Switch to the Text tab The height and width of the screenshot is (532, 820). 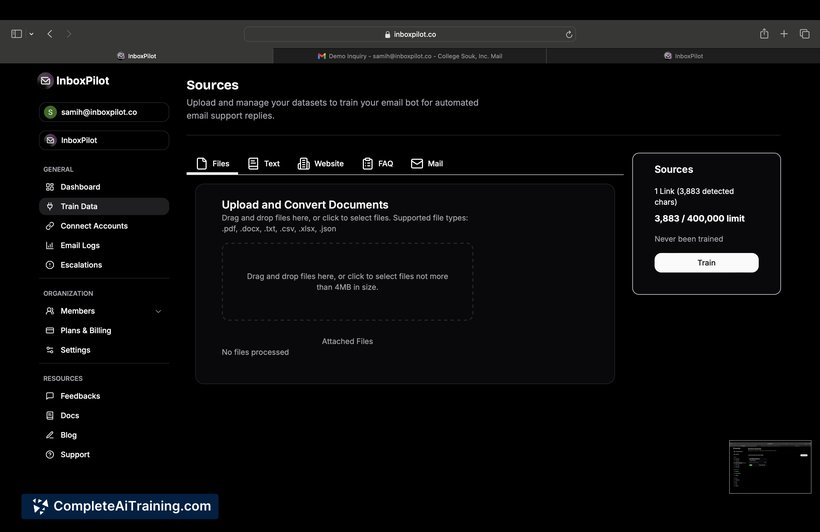click(264, 164)
